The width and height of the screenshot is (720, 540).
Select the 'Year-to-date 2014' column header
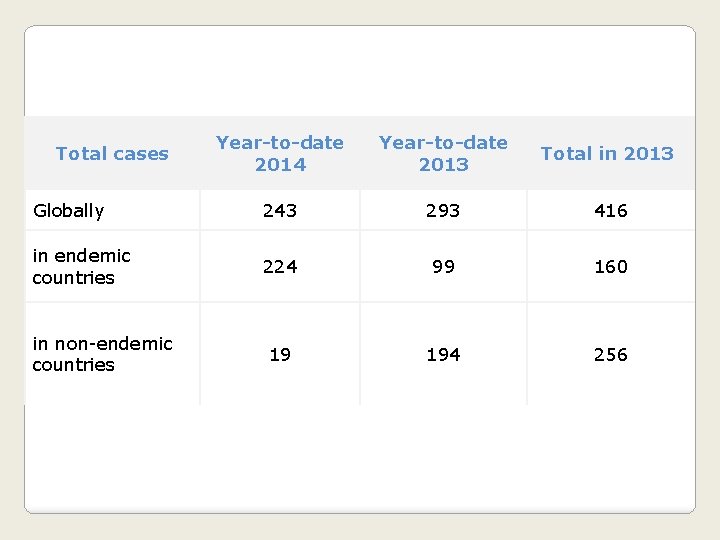pyautogui.click(x=280, y=153)
